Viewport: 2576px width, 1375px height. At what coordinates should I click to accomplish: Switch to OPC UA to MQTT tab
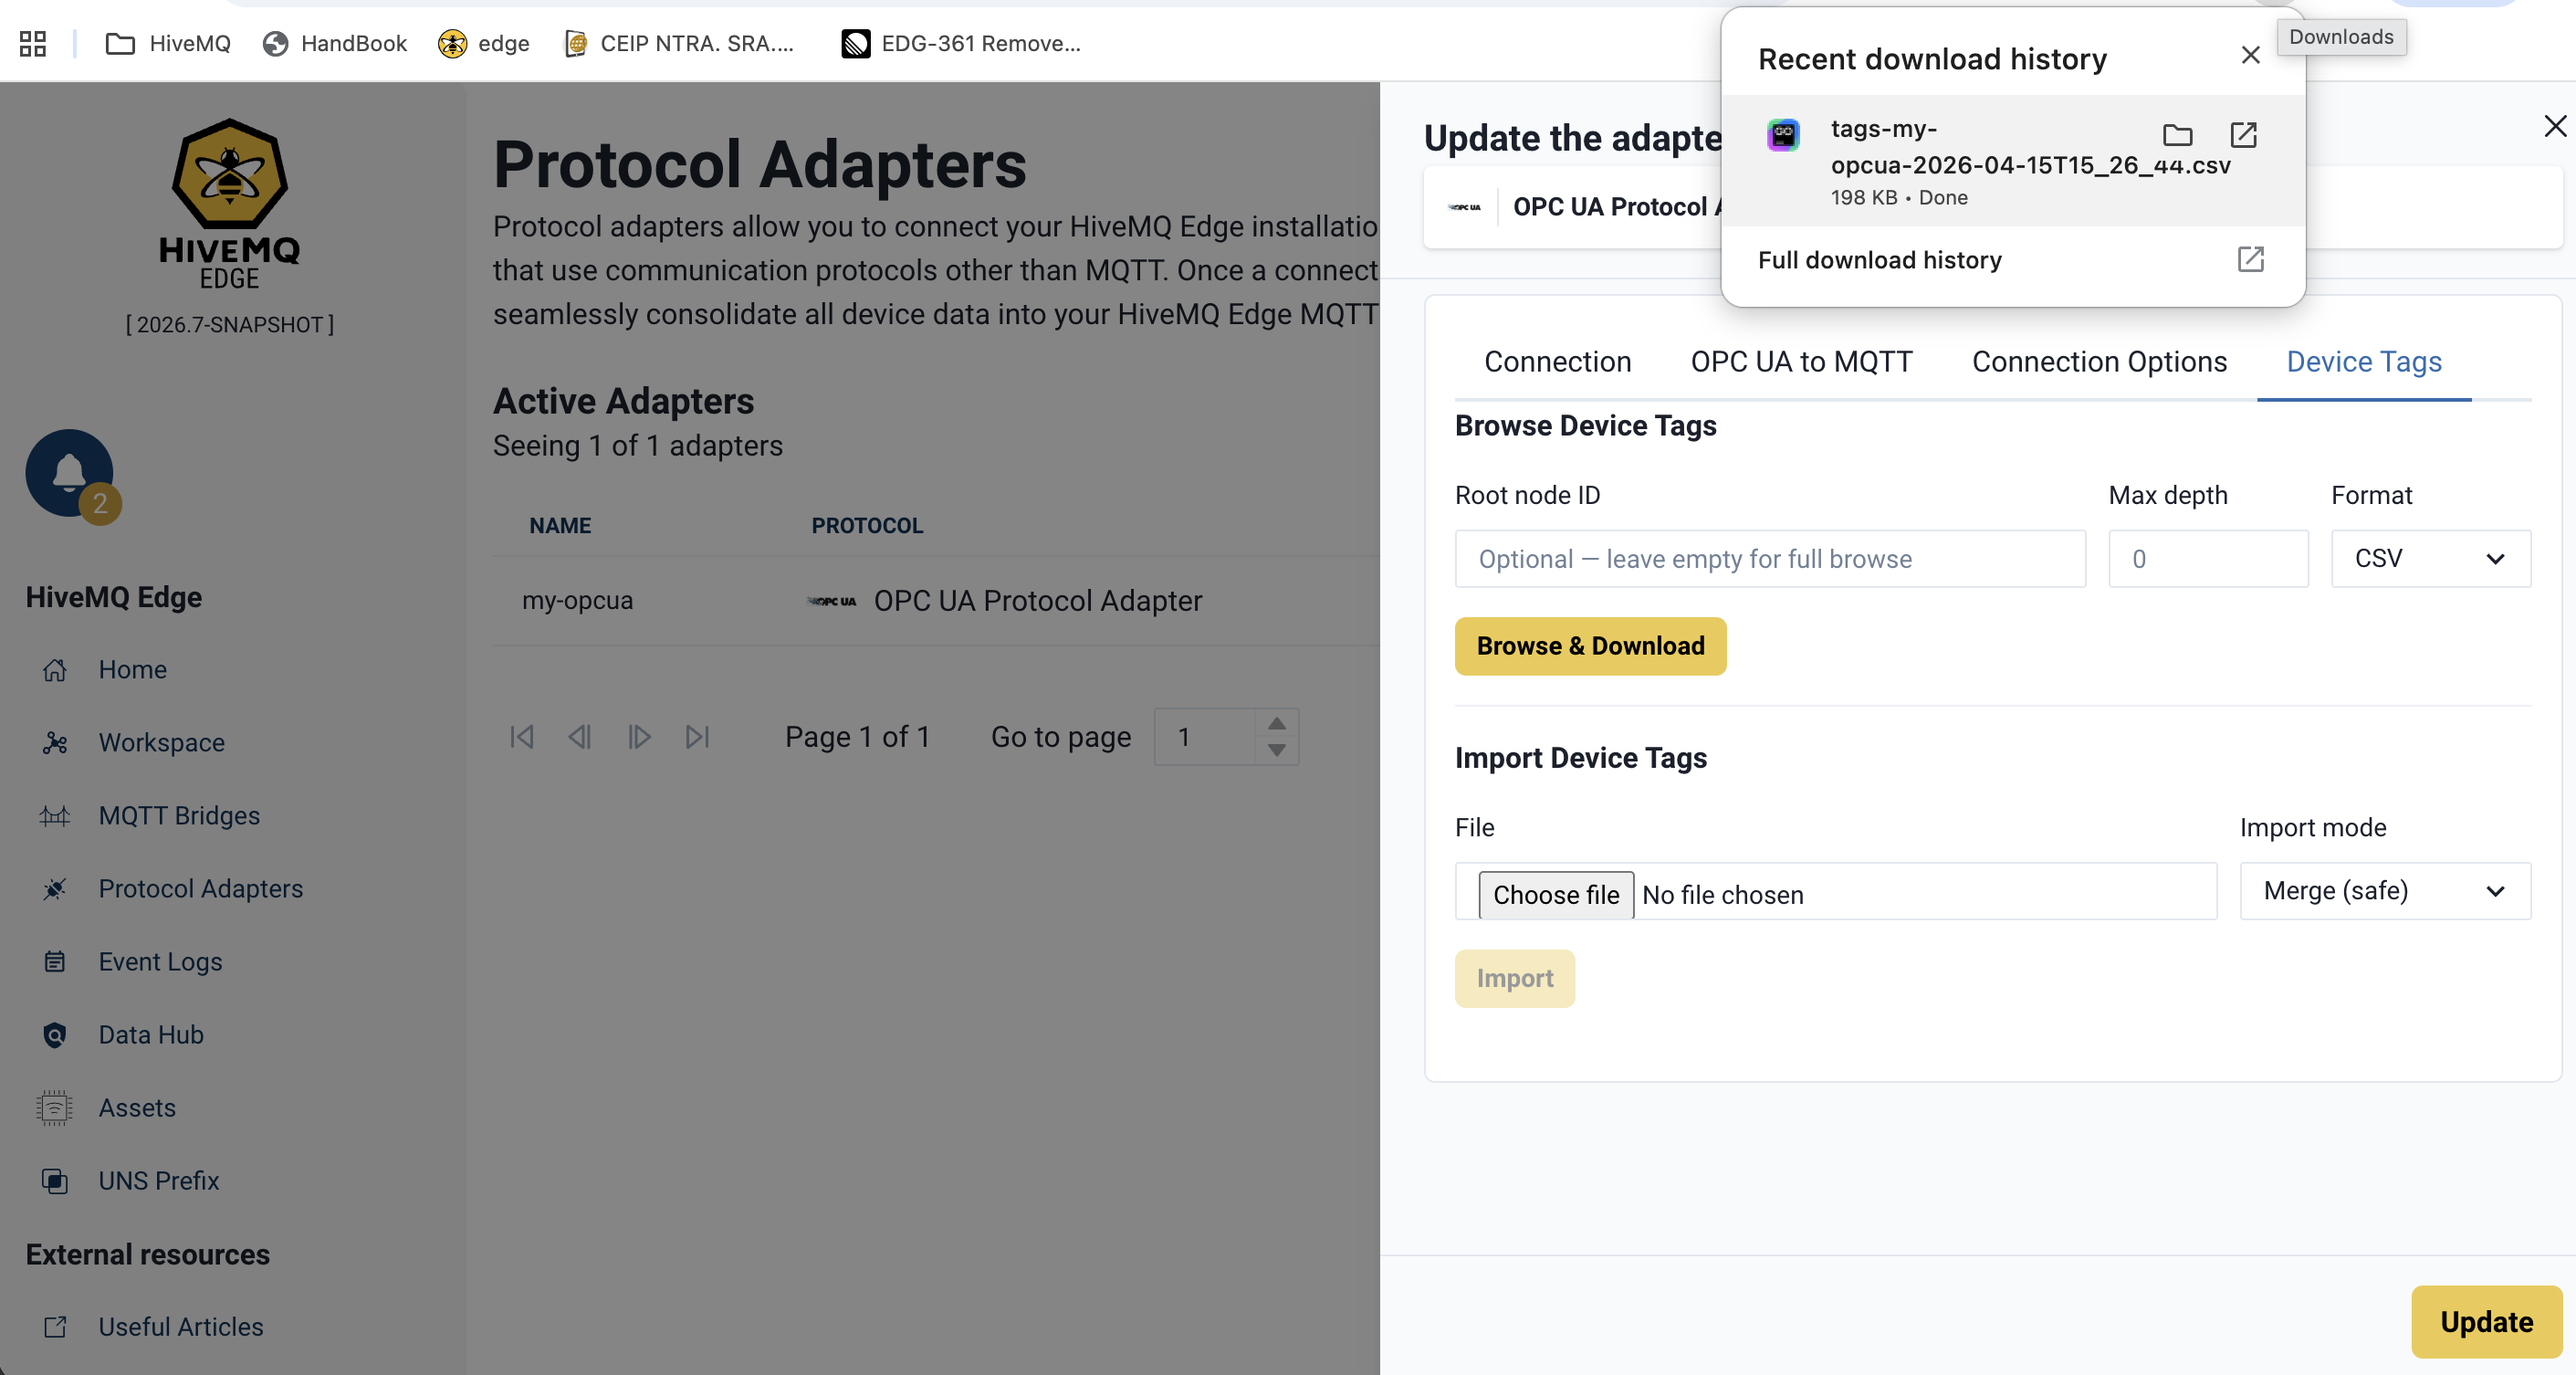1801,362
